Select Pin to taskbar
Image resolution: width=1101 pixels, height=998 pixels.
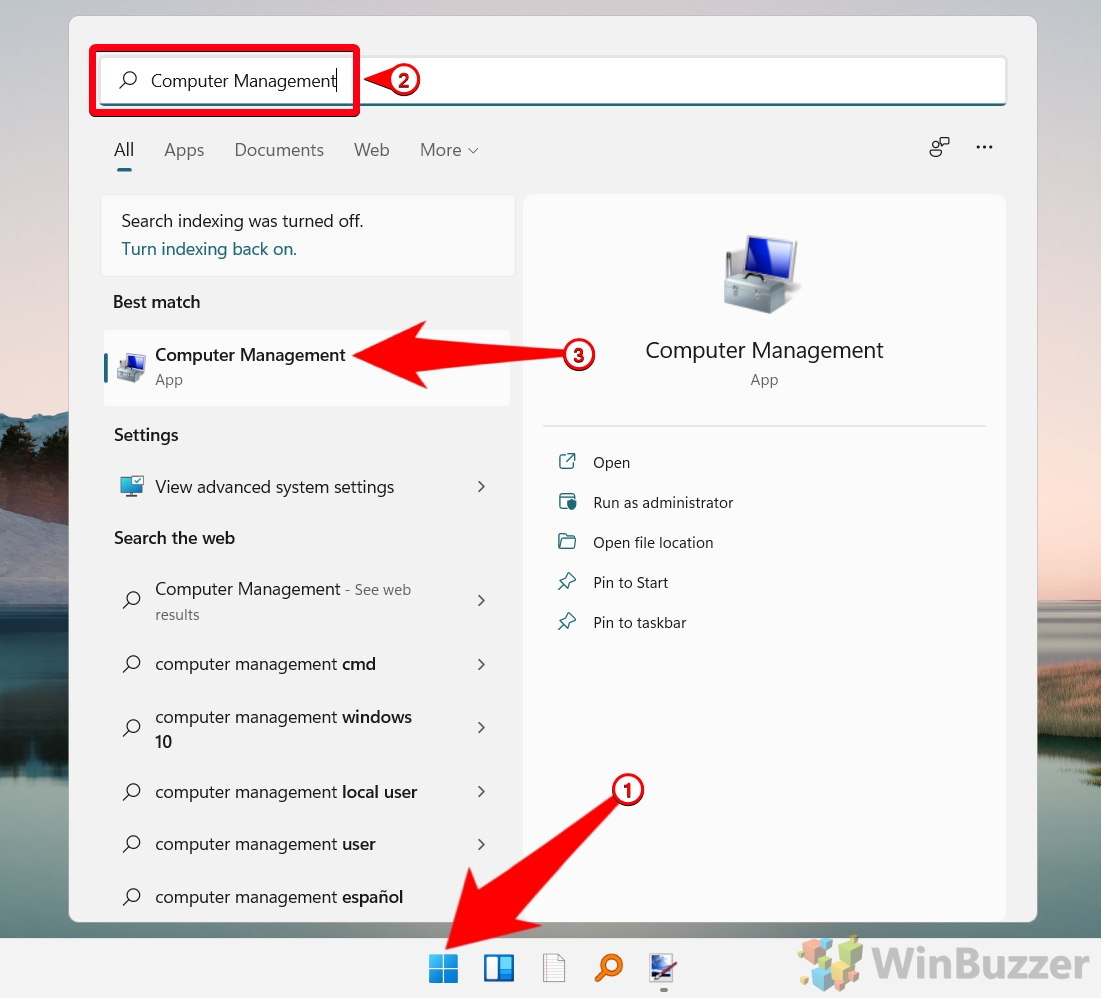click(640, 622)
